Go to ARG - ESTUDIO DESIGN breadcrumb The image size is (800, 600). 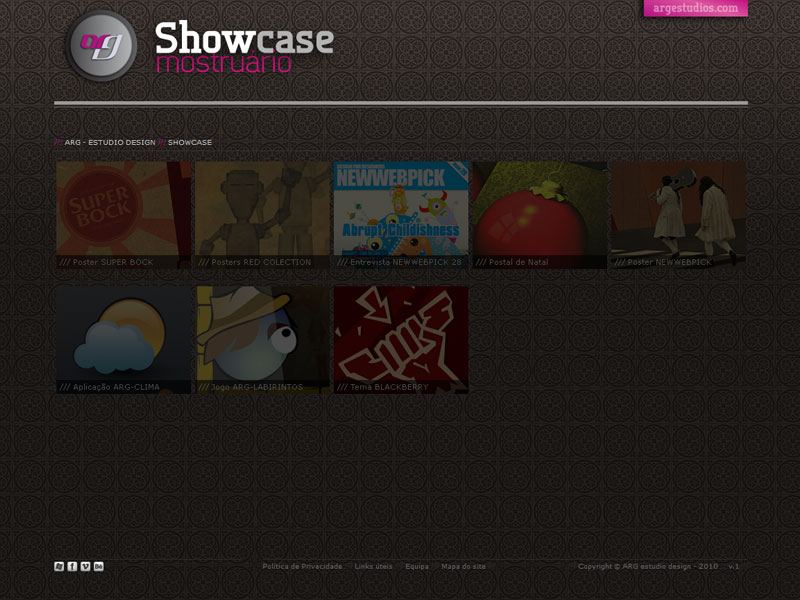pos(110,142)
